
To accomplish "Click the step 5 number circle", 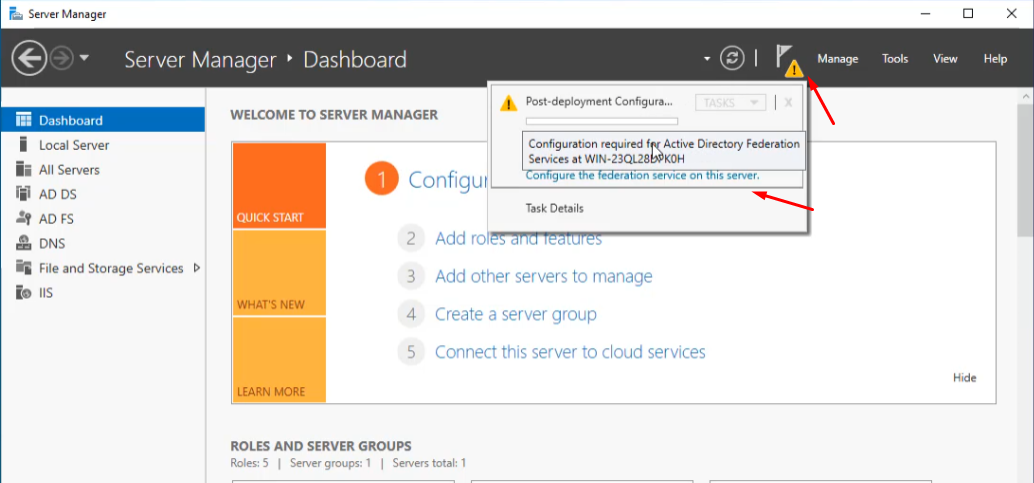I will tap(411, 352).
